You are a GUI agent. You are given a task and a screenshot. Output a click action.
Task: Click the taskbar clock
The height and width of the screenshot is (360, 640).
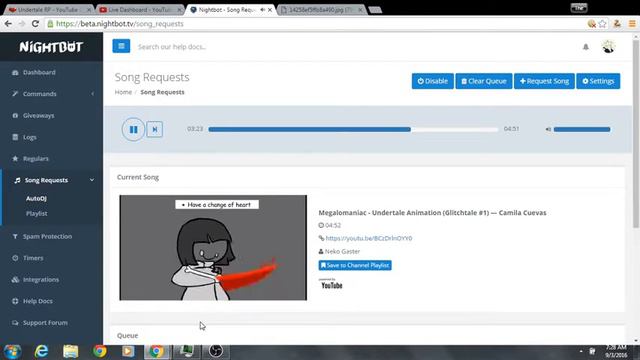616,351
